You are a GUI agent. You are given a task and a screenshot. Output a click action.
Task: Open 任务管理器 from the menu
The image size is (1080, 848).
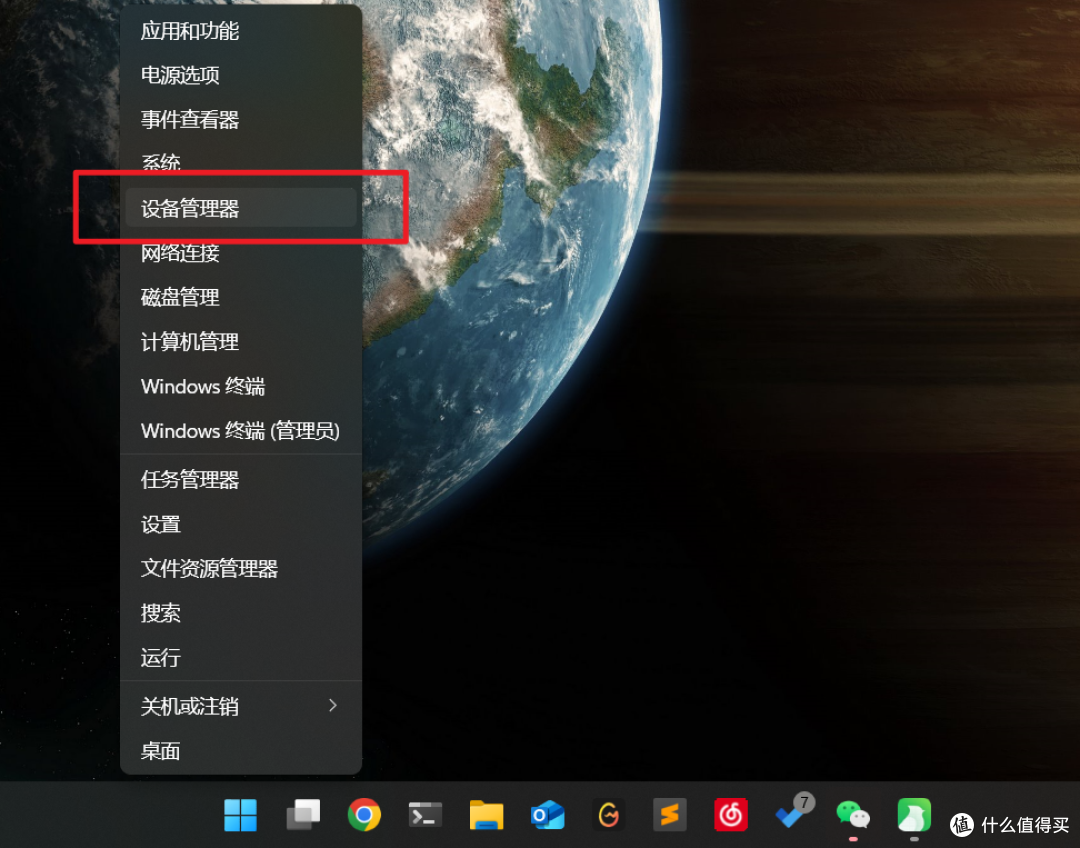tap(241, 479)
